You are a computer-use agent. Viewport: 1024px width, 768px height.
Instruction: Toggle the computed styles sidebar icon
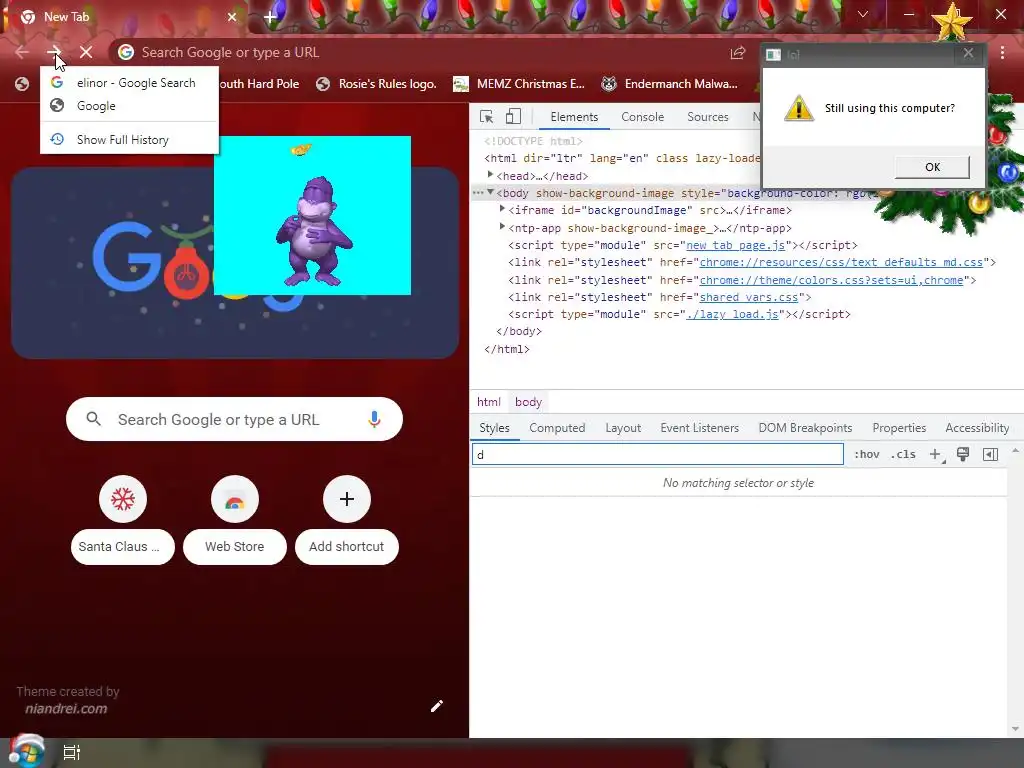(x=990, y=455)
